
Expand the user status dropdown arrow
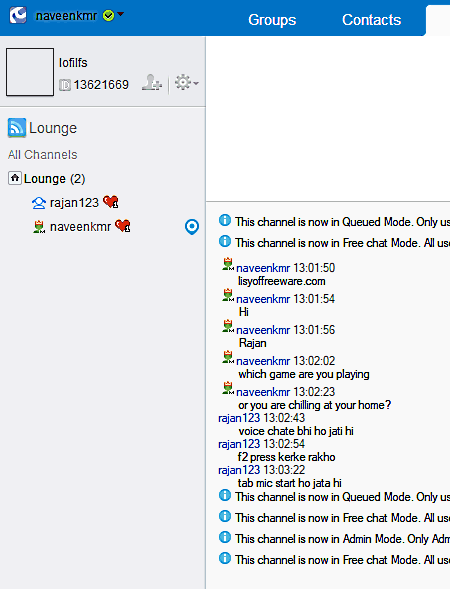click(x=121, y=14)
